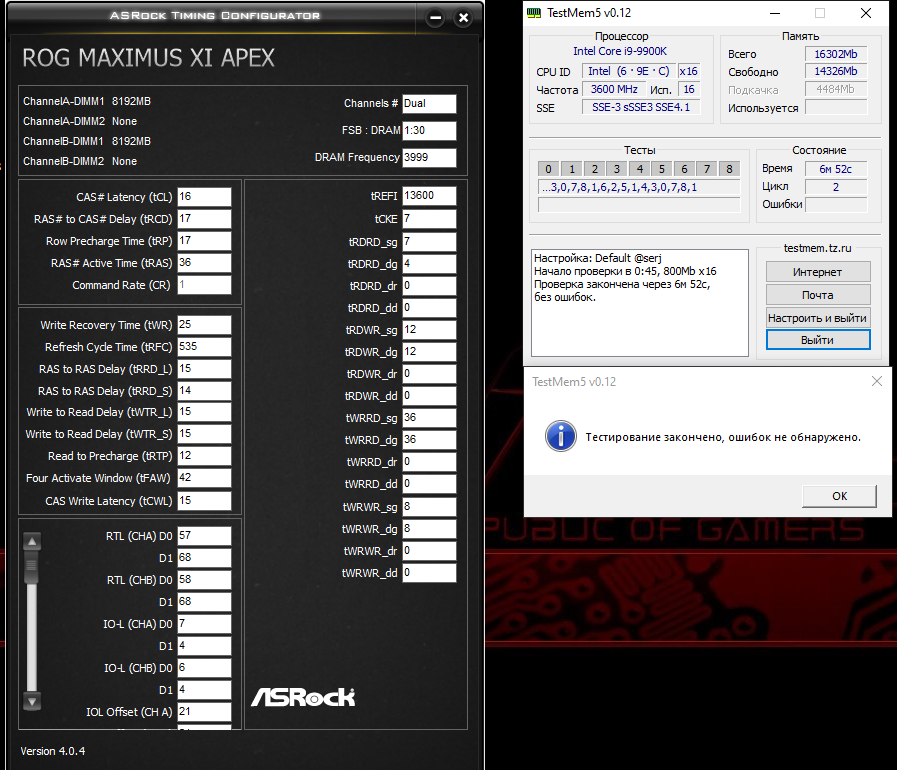Click the FSB : DRAM ratio field
Screen dimensions: 897x770
pos(429,130)
